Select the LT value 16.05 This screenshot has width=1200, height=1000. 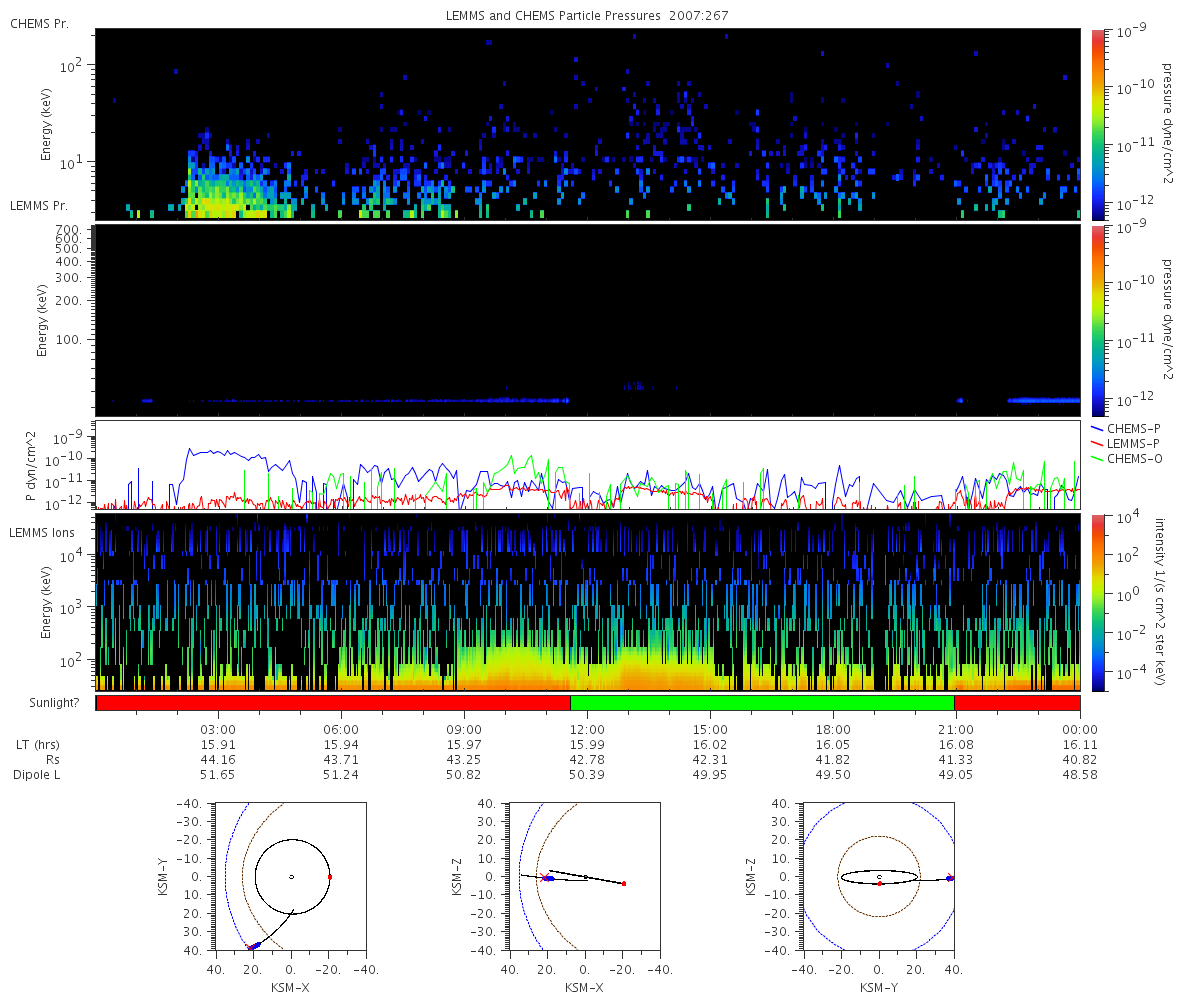click(833, 745)
